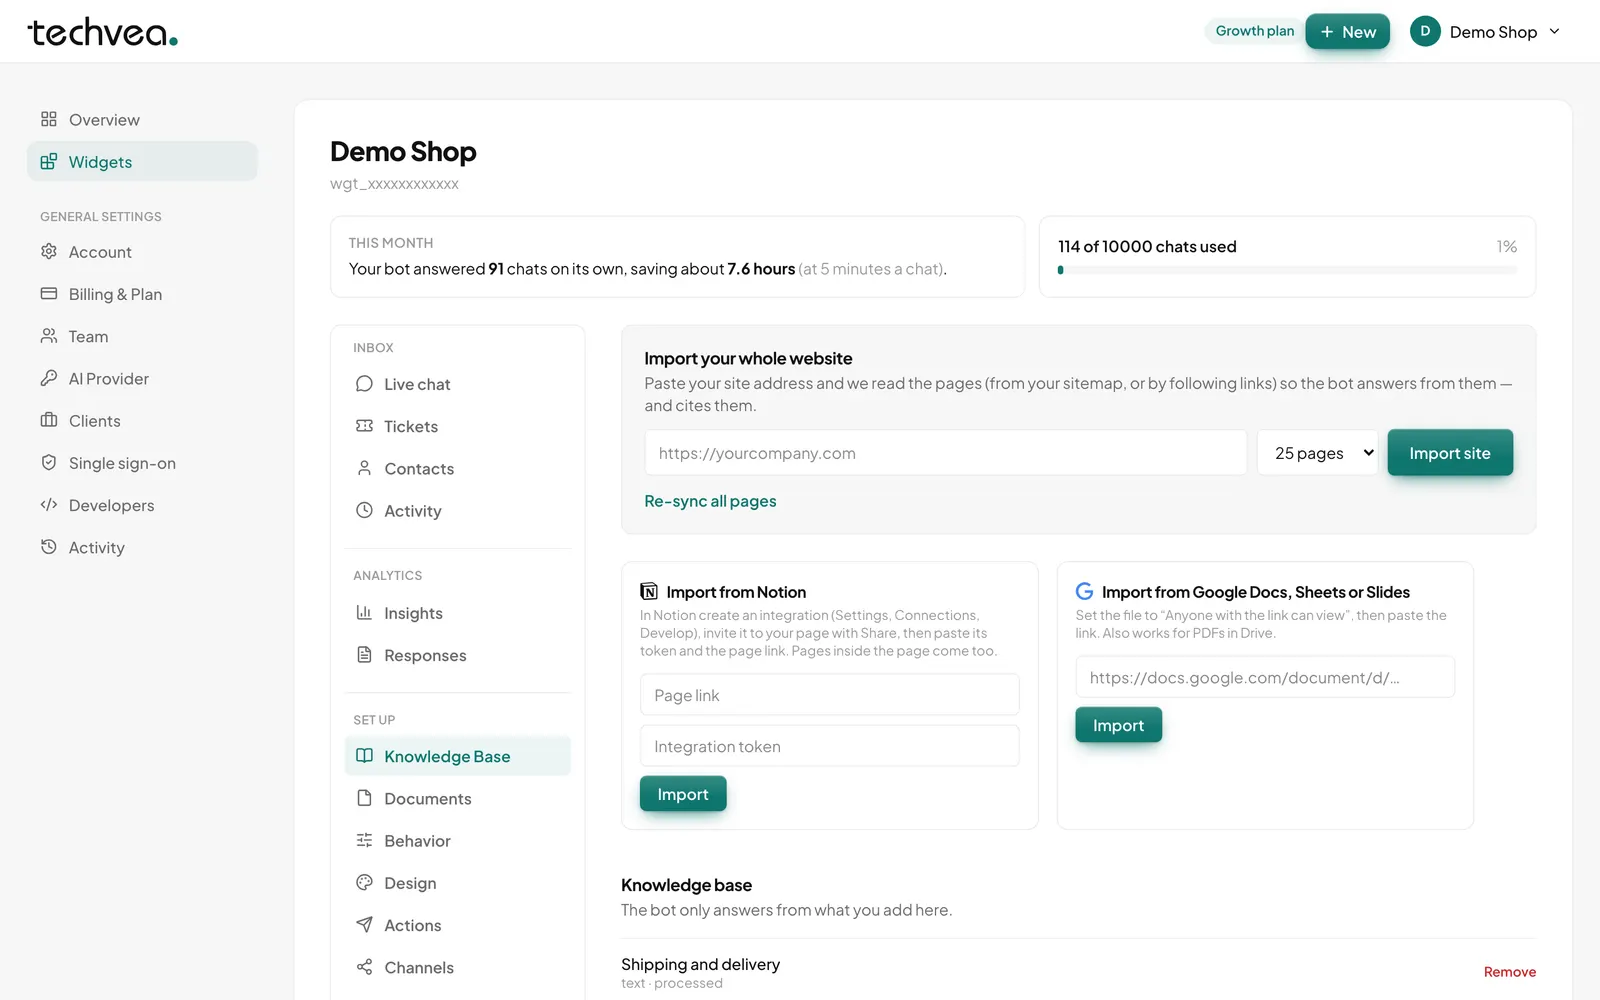Click the Import site button
Screen dimensions: 1600x1000
(1450, 453)
